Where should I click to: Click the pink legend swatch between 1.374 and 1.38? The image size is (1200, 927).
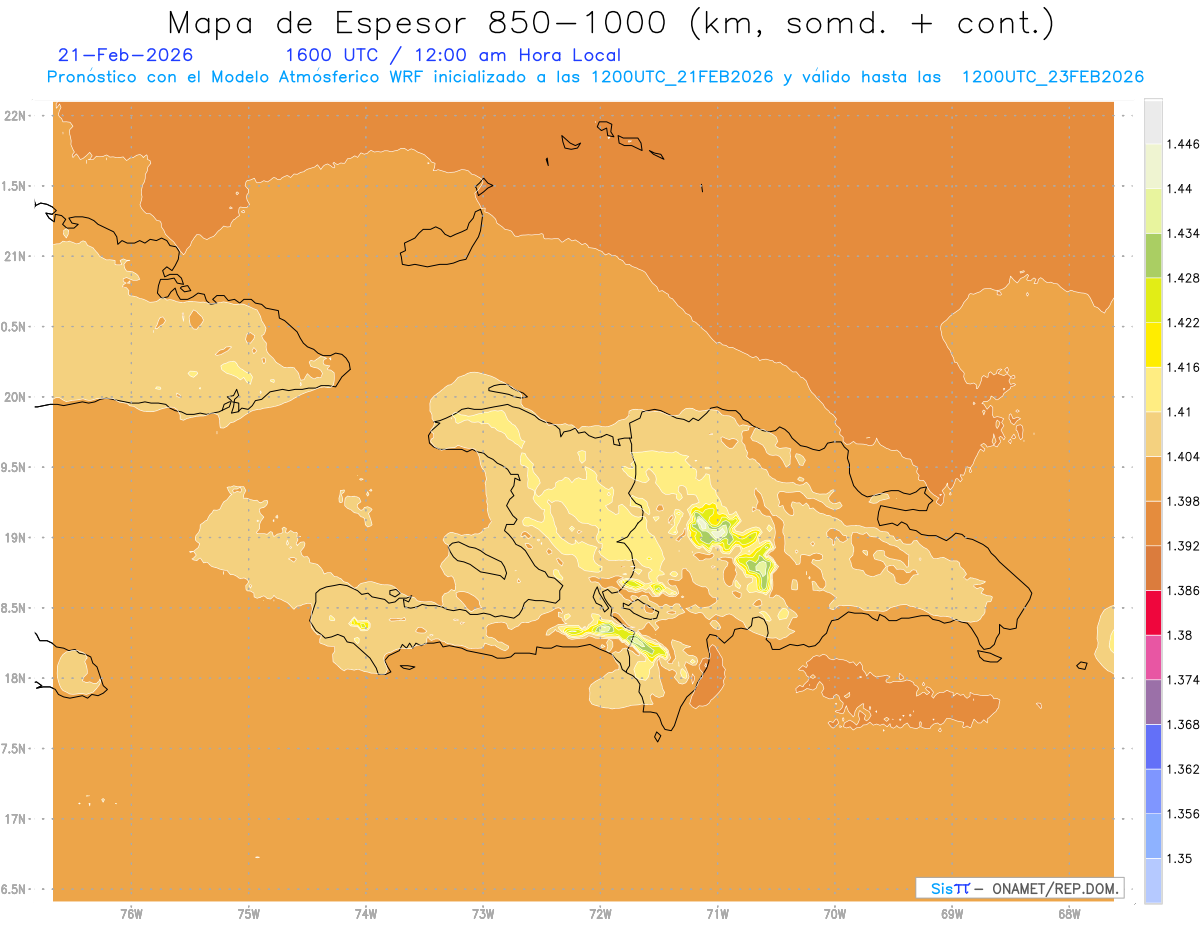[1153, 657]
